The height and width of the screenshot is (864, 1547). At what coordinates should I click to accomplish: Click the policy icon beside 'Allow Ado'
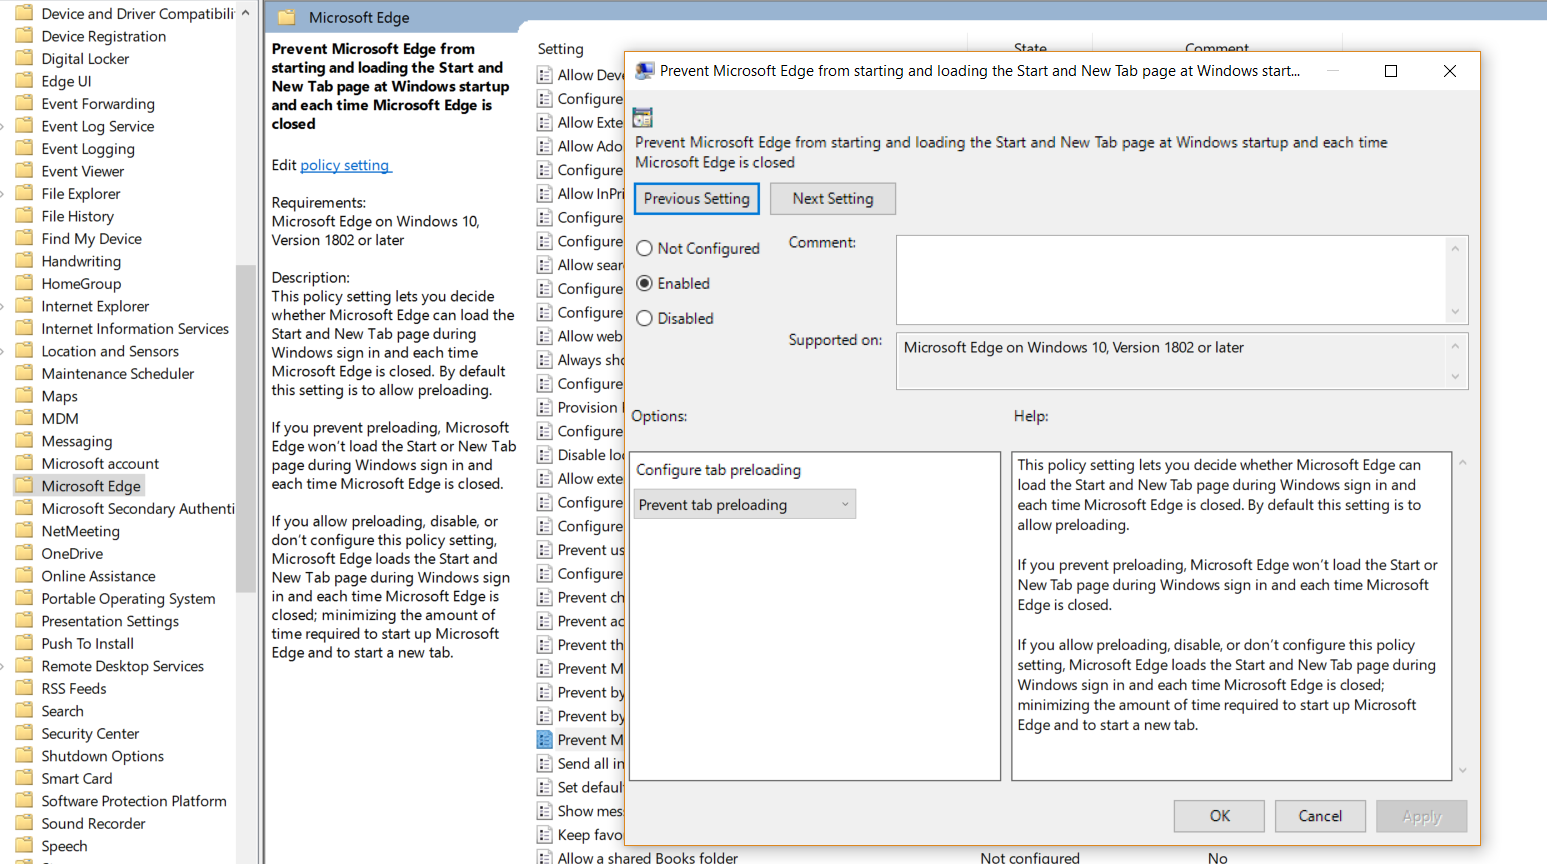545,146
